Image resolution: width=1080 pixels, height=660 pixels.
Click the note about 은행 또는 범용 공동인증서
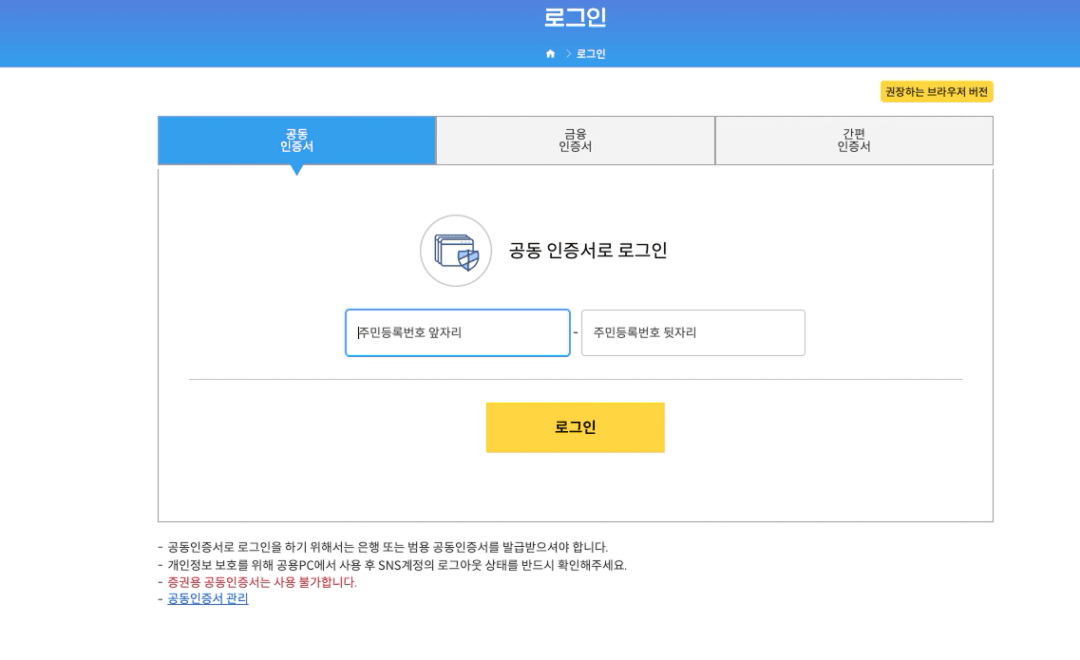[x=387, y=547]
